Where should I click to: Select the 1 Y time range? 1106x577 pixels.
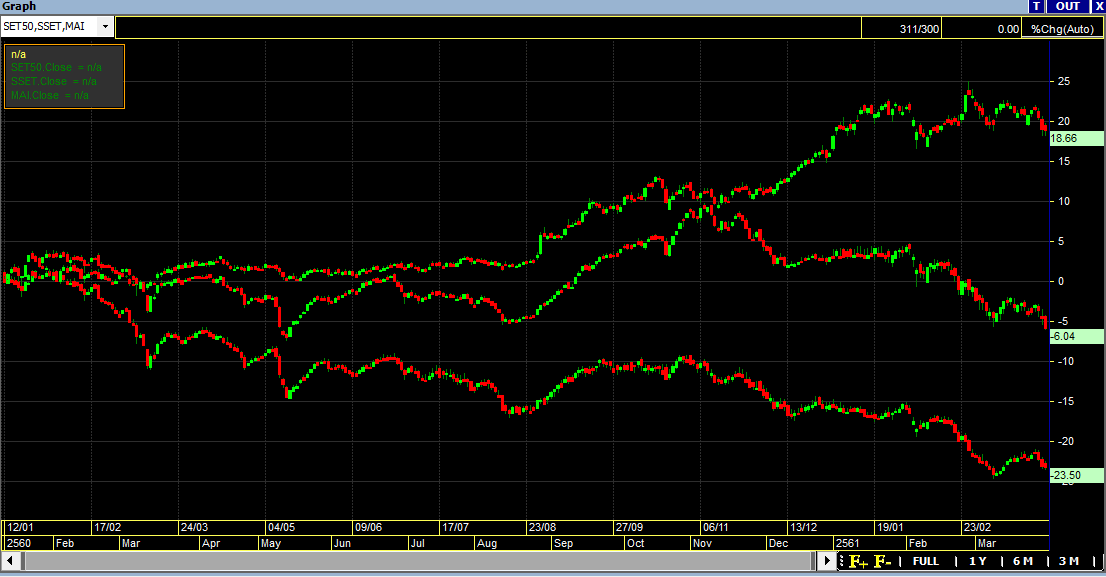(978, 561)
